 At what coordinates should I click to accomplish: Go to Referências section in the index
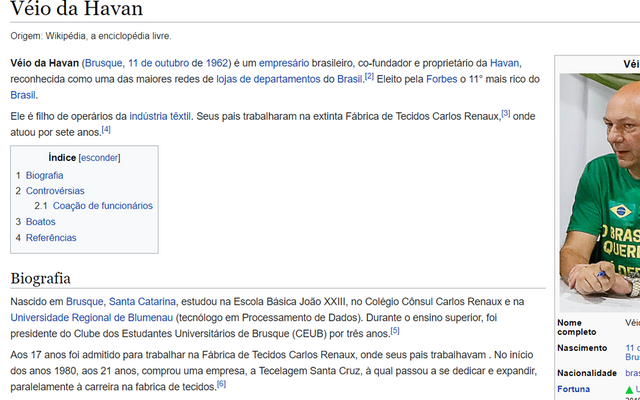click(51, 238)
